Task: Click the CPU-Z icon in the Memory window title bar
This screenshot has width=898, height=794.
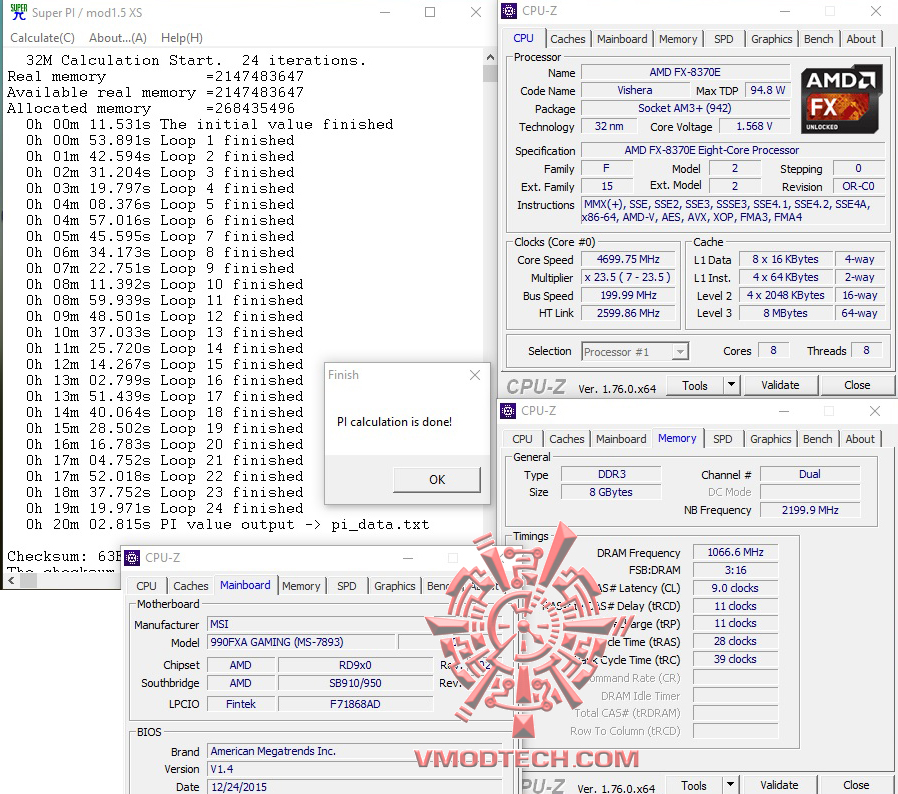Action: click(x=508, y=411)
